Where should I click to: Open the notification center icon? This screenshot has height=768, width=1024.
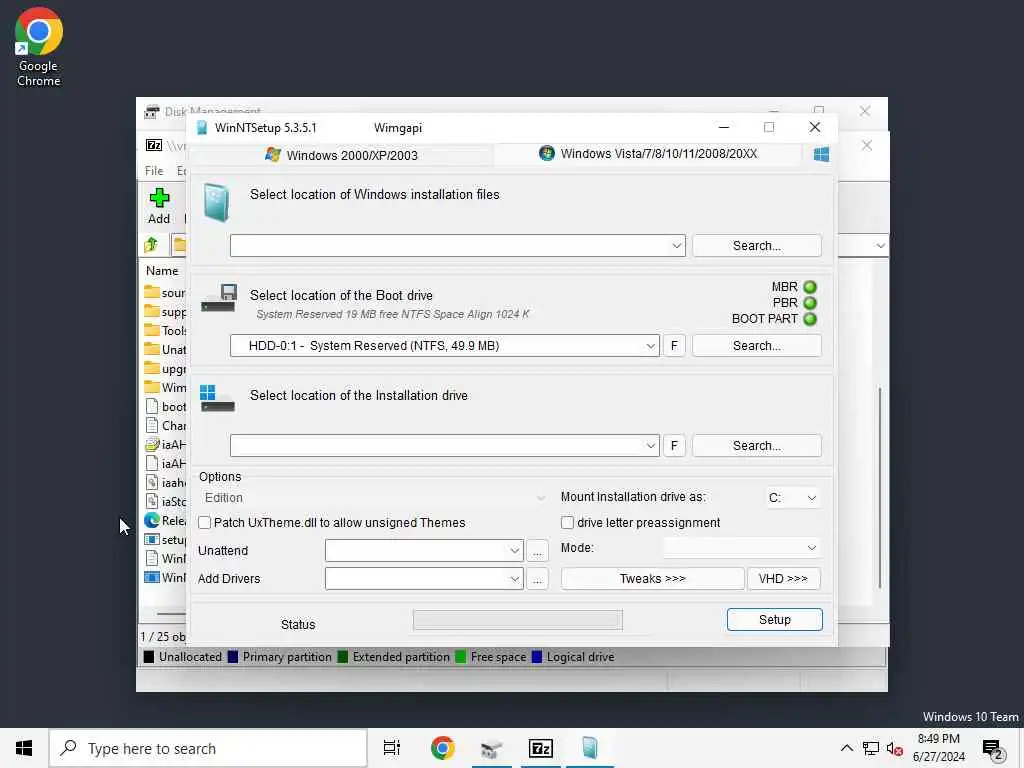tap(993, 750)
